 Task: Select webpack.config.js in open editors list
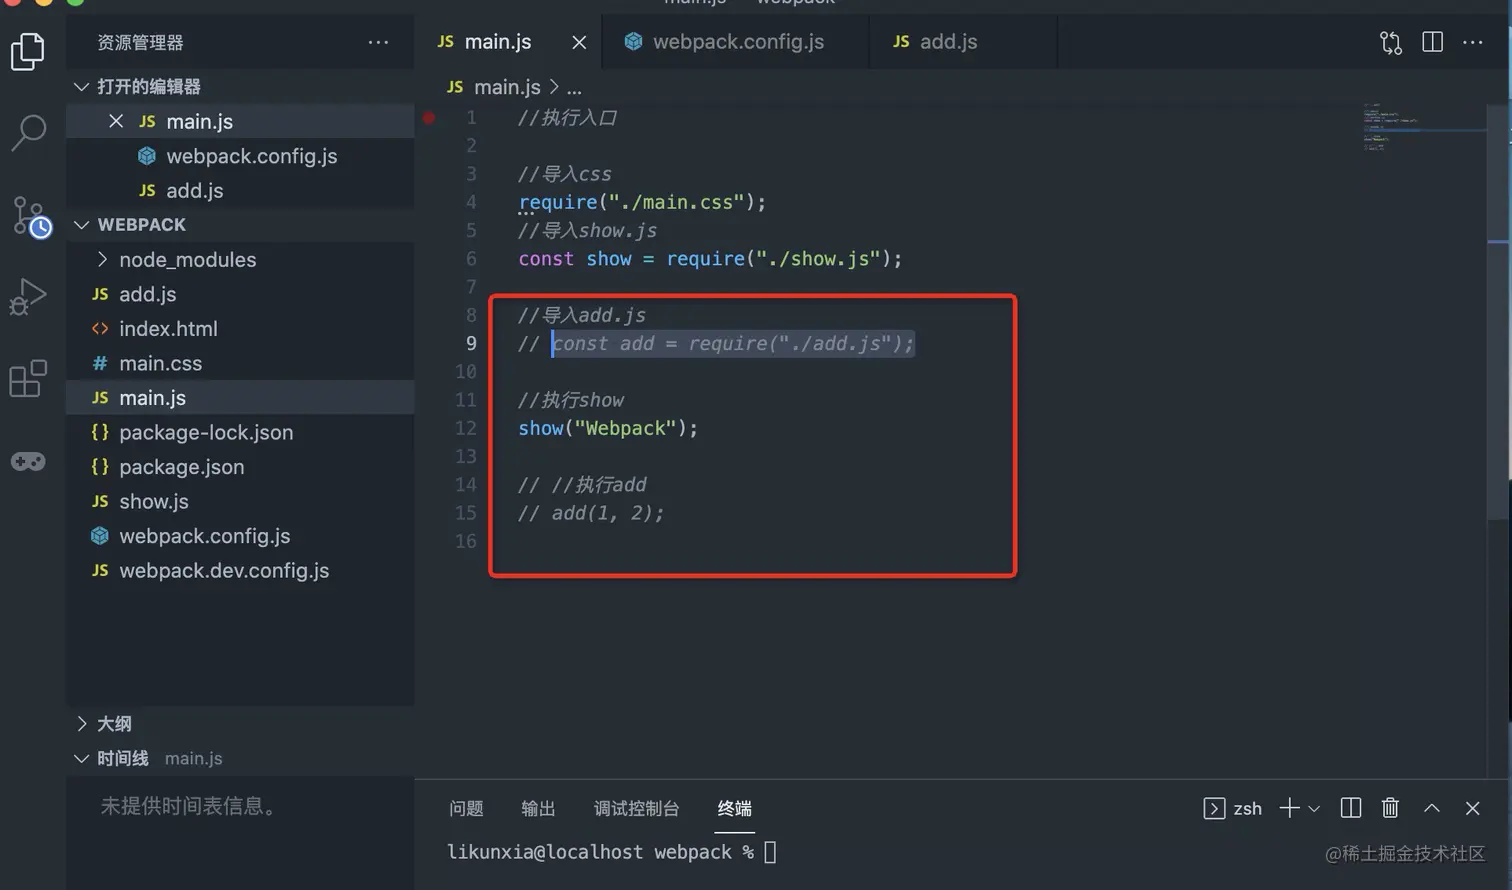(x=240, y=156)
